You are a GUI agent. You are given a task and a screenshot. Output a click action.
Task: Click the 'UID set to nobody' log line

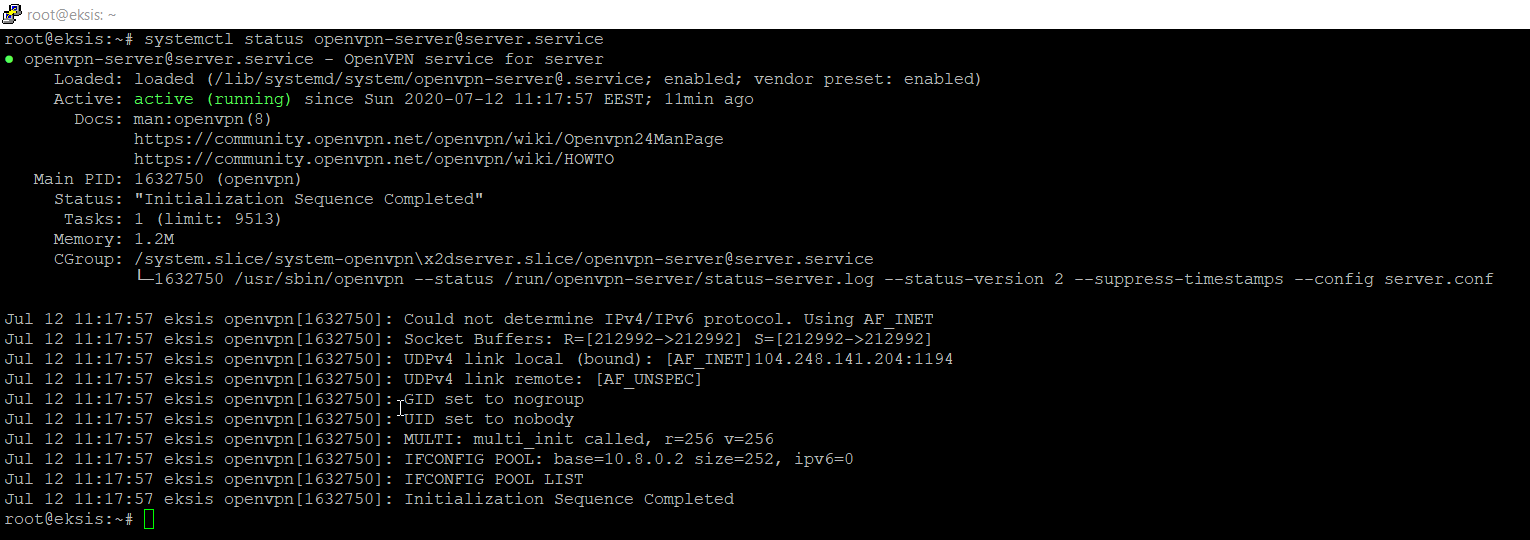(489, 419)
